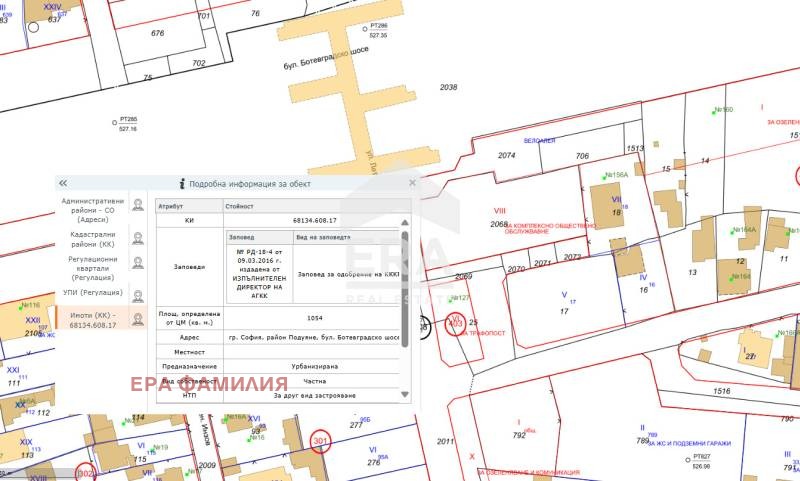Select the УПИ (Регулация) tab
This screenshot has height=481, width=800.
93,293
